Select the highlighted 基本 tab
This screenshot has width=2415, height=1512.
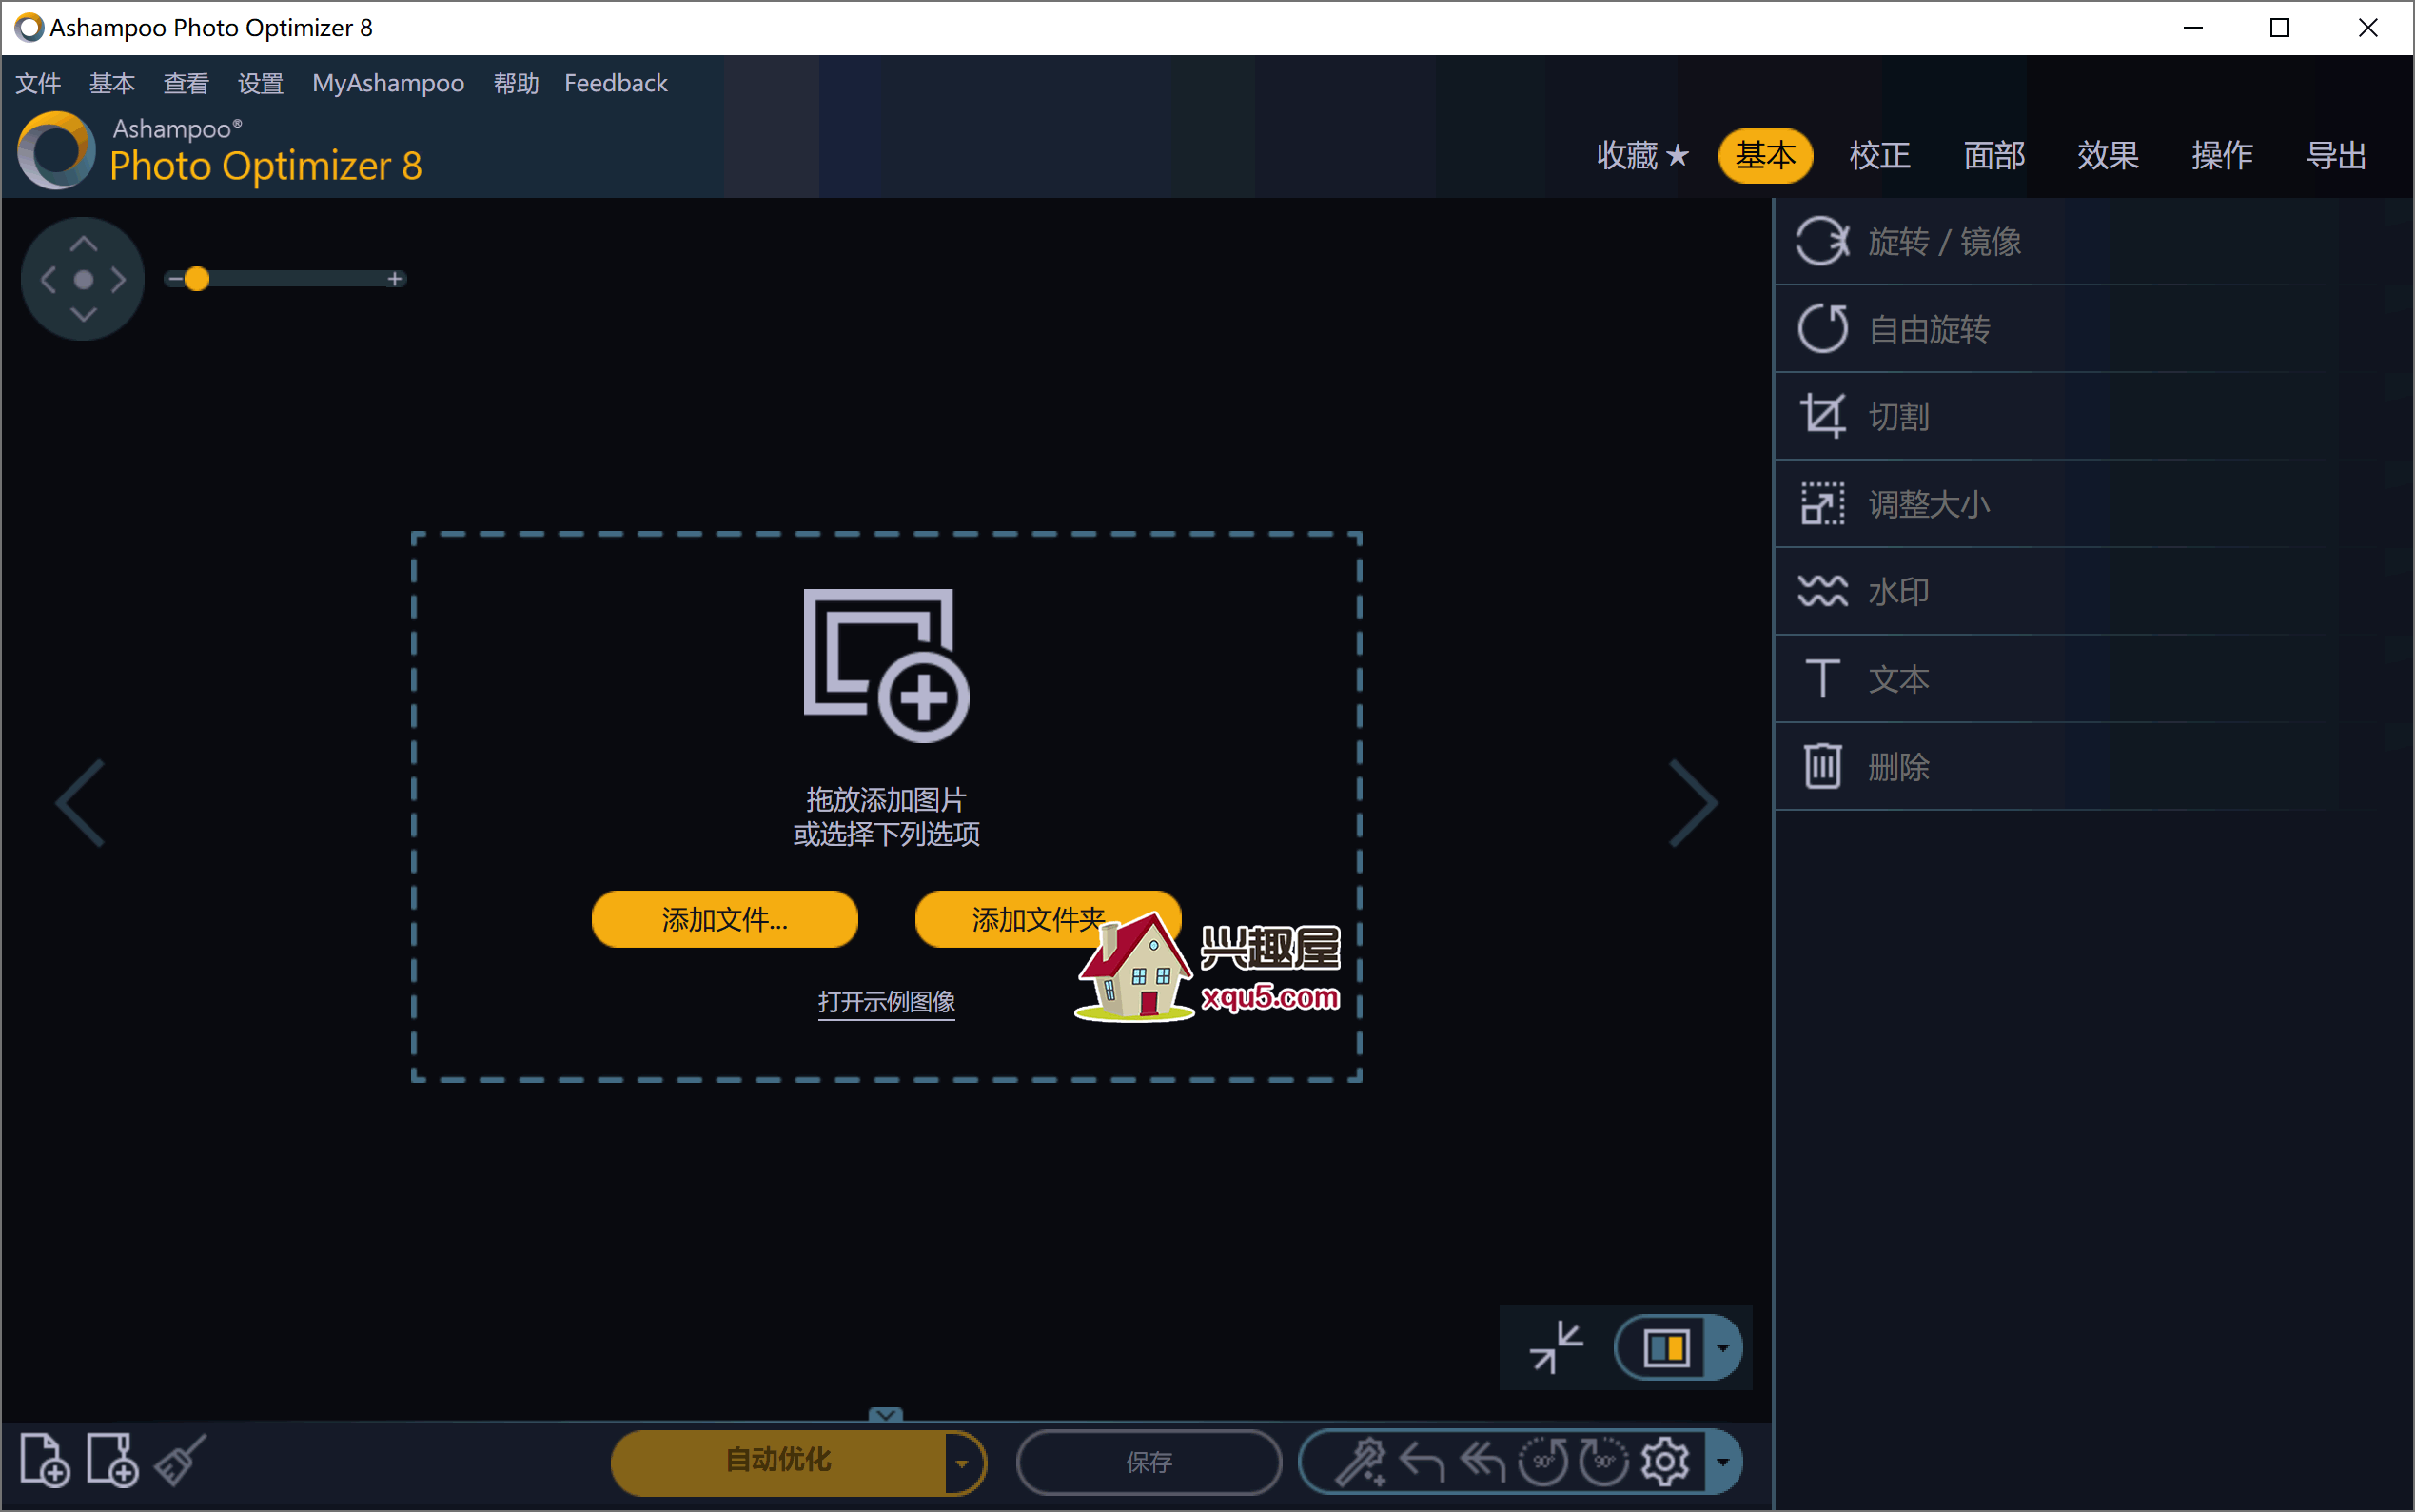coord(1765,155)
